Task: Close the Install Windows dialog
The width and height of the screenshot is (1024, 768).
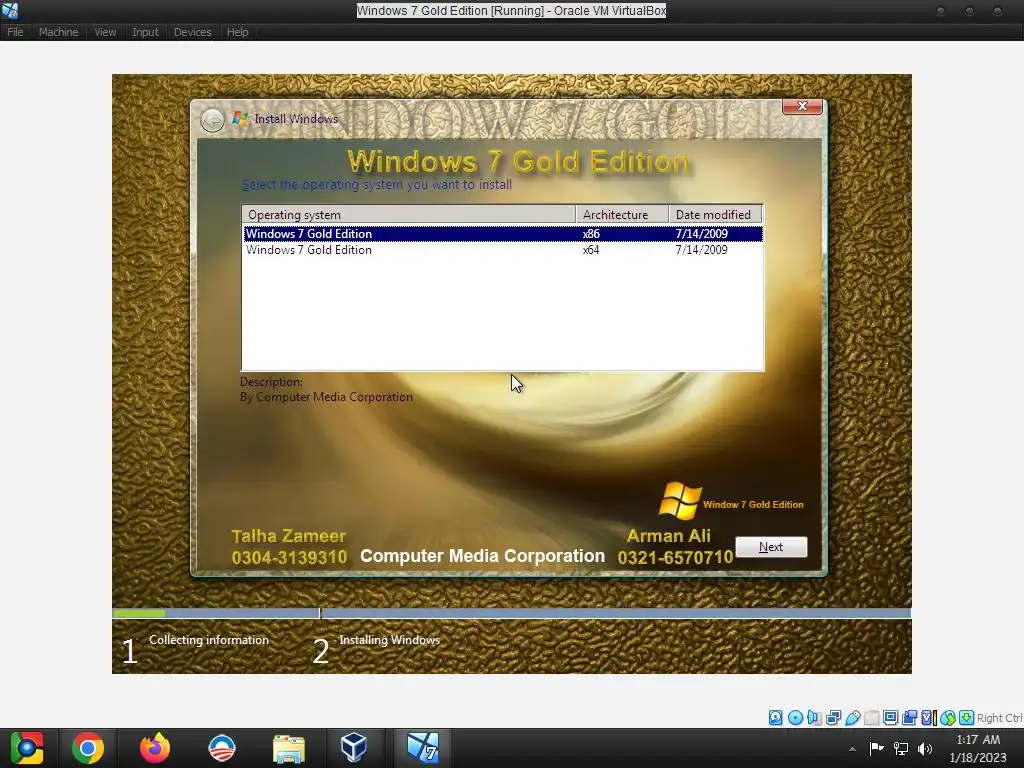Action: [802, 106]
